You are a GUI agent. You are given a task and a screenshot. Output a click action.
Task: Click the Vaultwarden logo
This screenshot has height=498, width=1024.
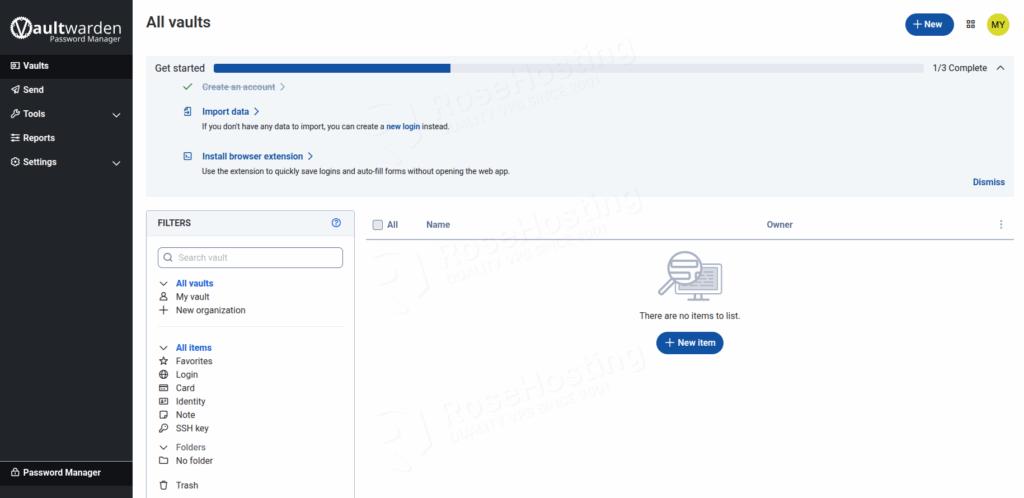pos(66,30)
